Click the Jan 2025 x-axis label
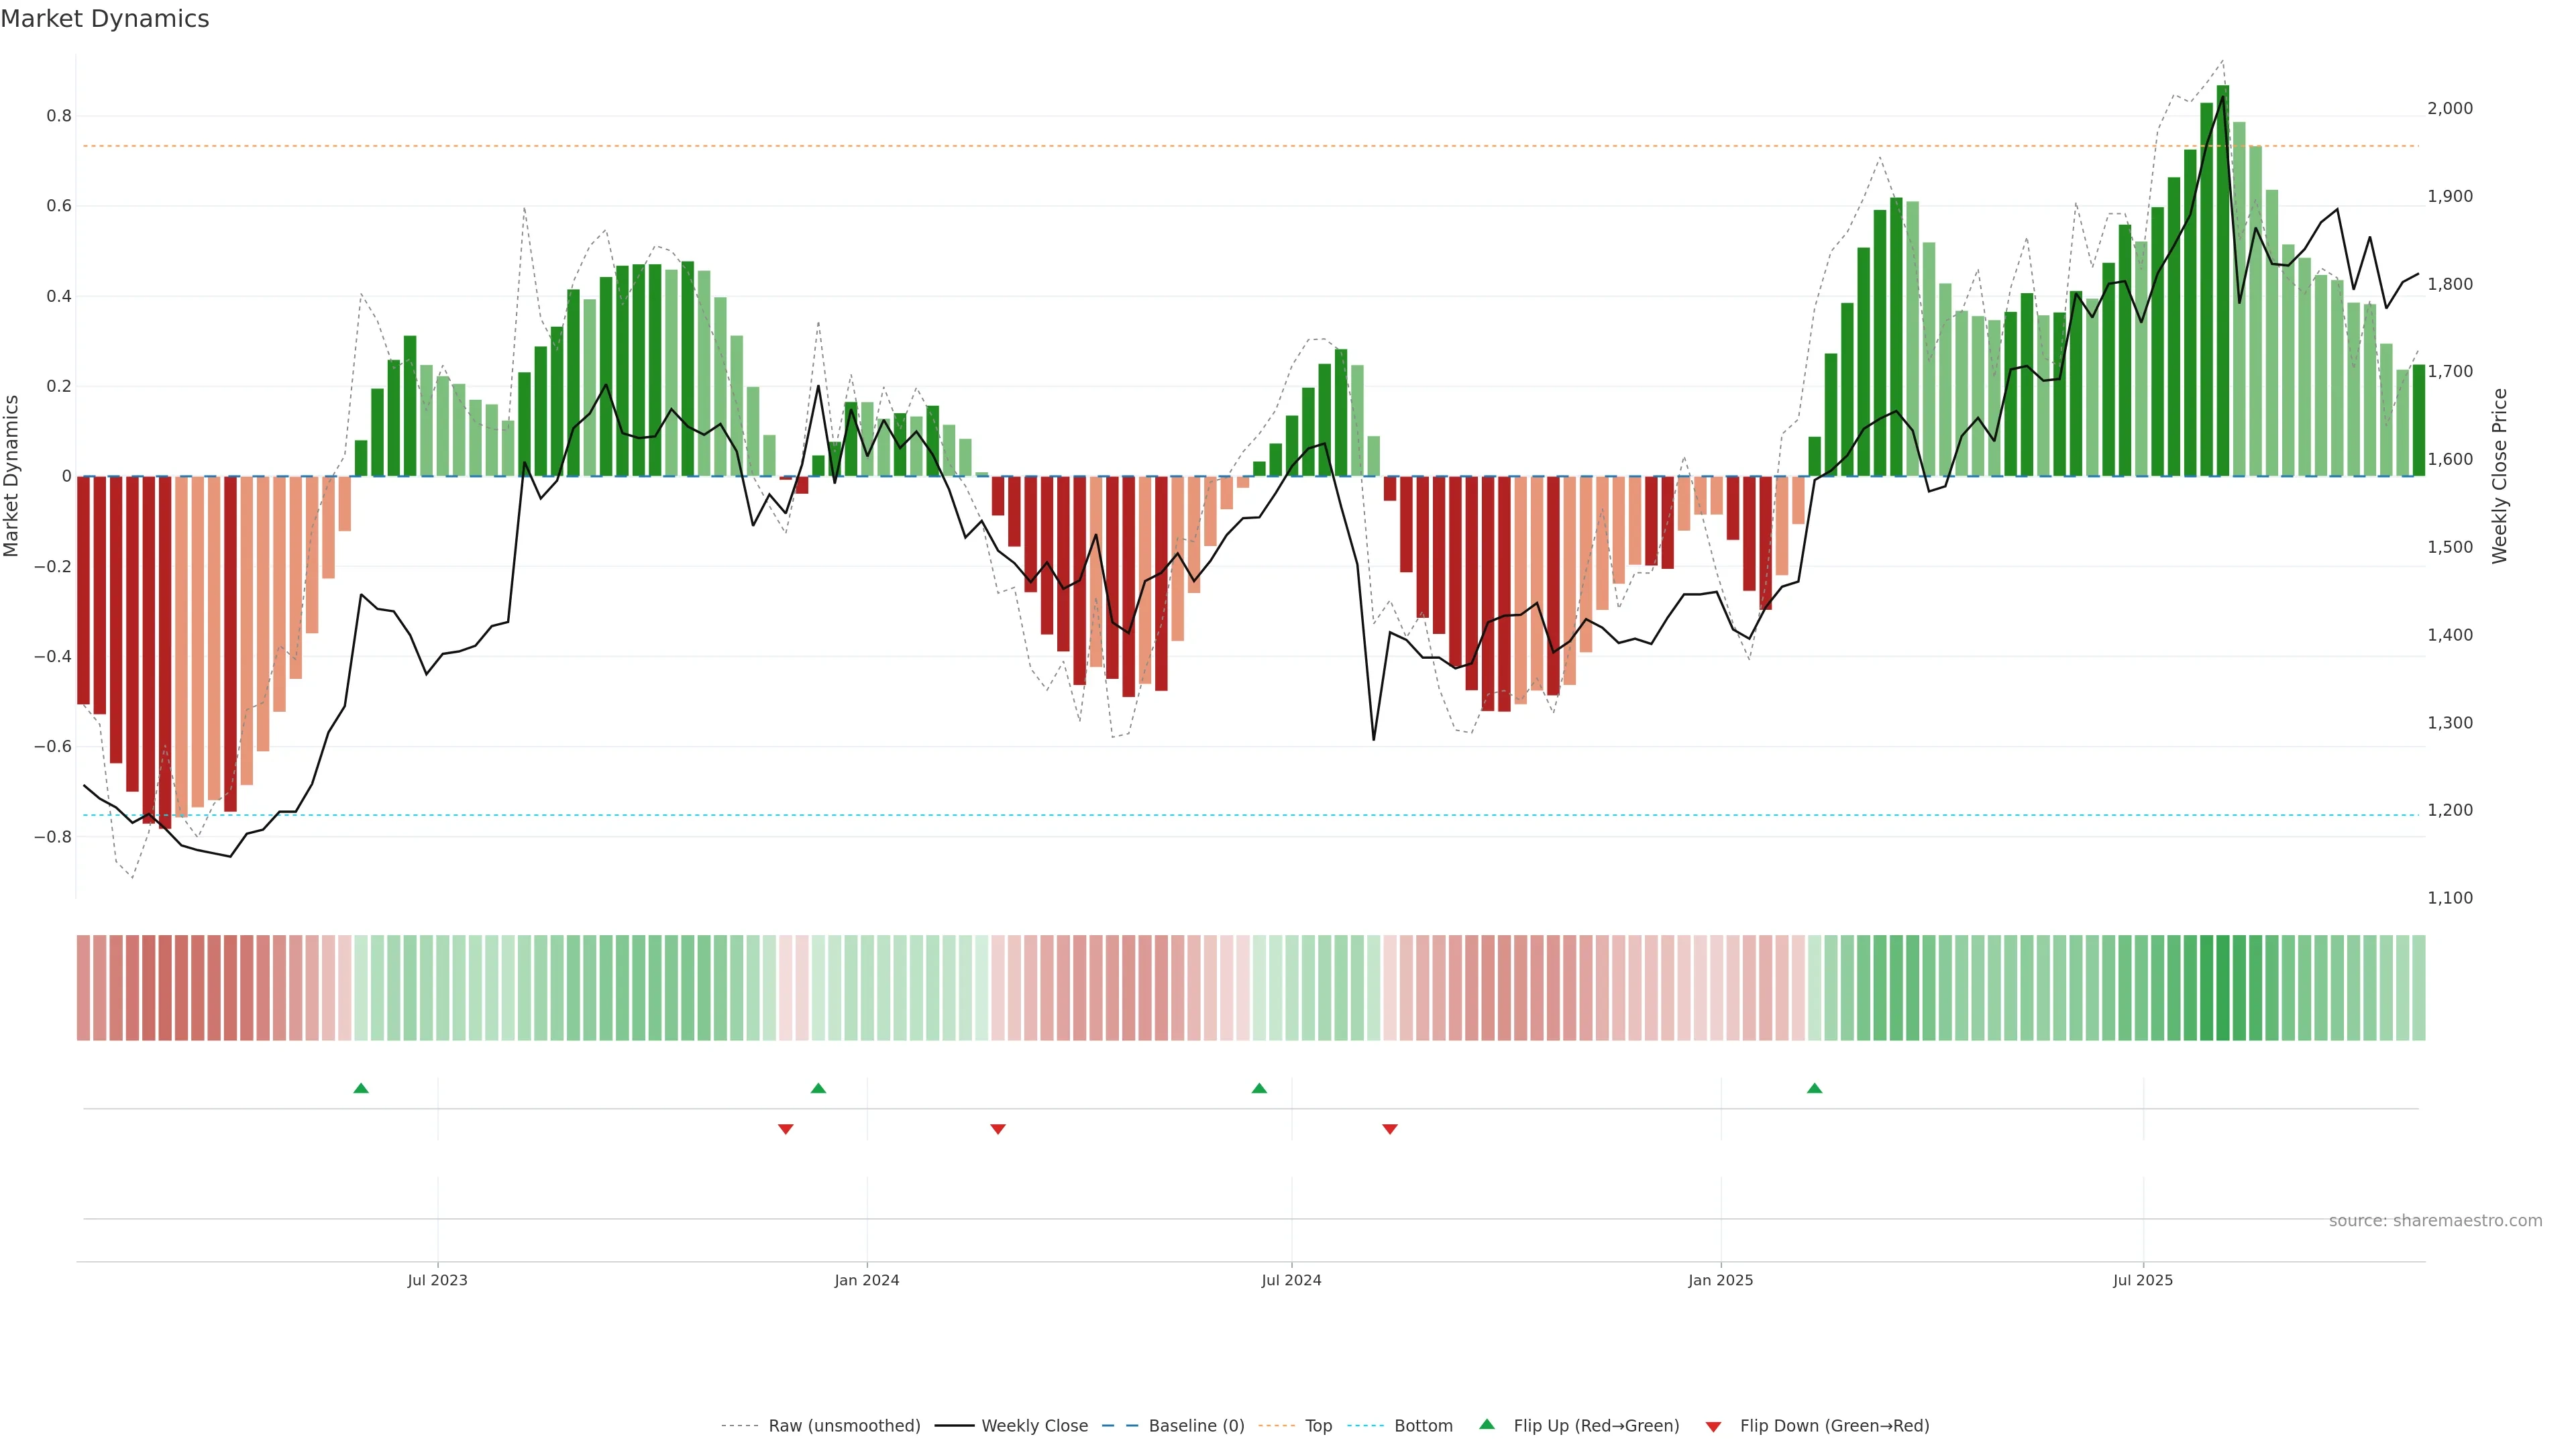The height and width of the screenshot is (1449, 2576). pos(1720,1280)
